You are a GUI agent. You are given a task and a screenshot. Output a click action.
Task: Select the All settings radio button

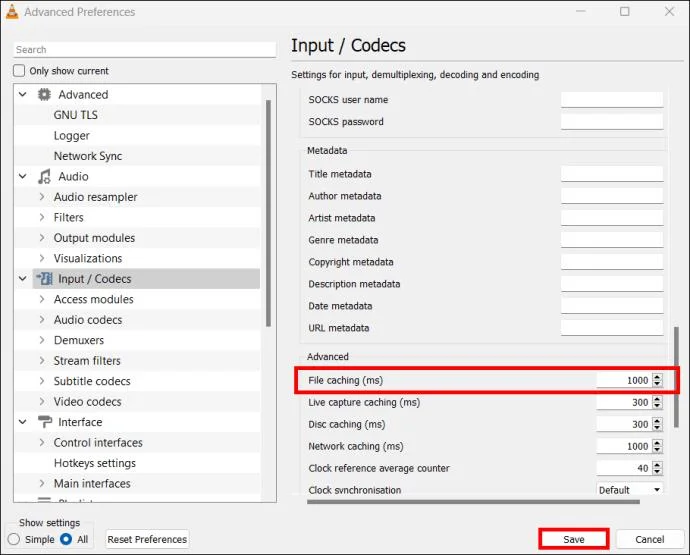pos(66,539)
